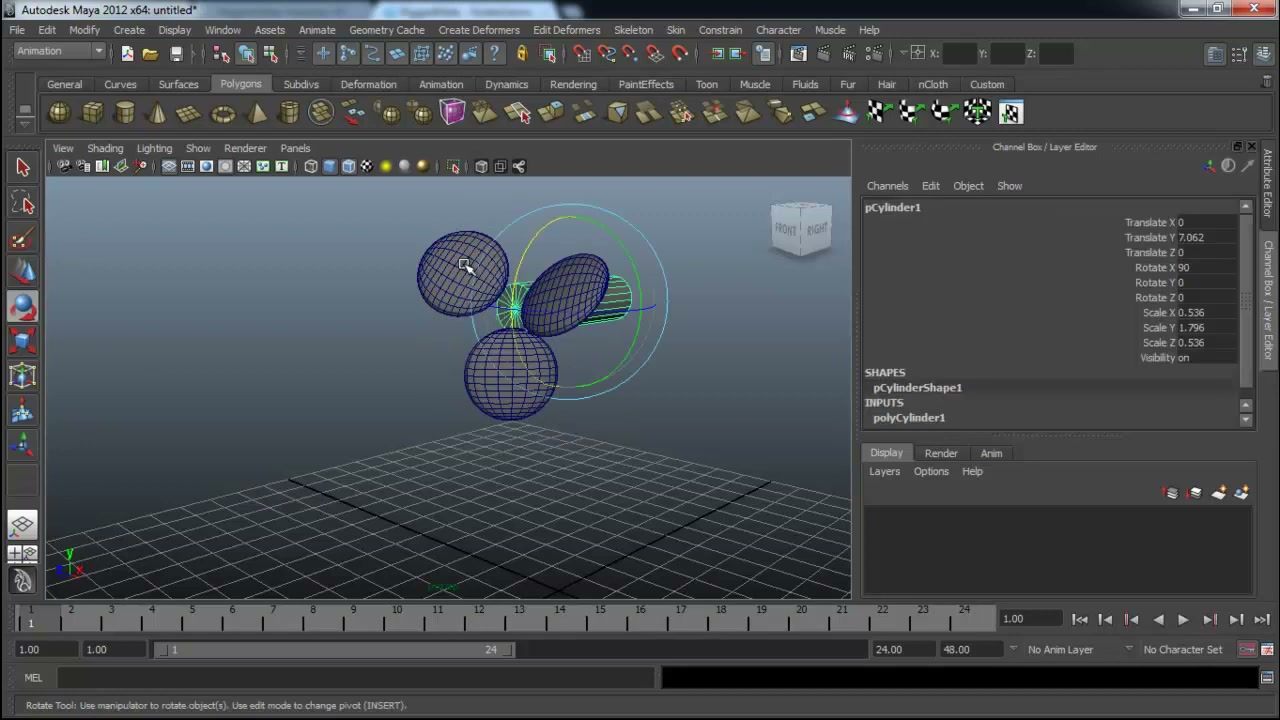
Task: Open the Edit Deformers menu
Action: [566, 30]
